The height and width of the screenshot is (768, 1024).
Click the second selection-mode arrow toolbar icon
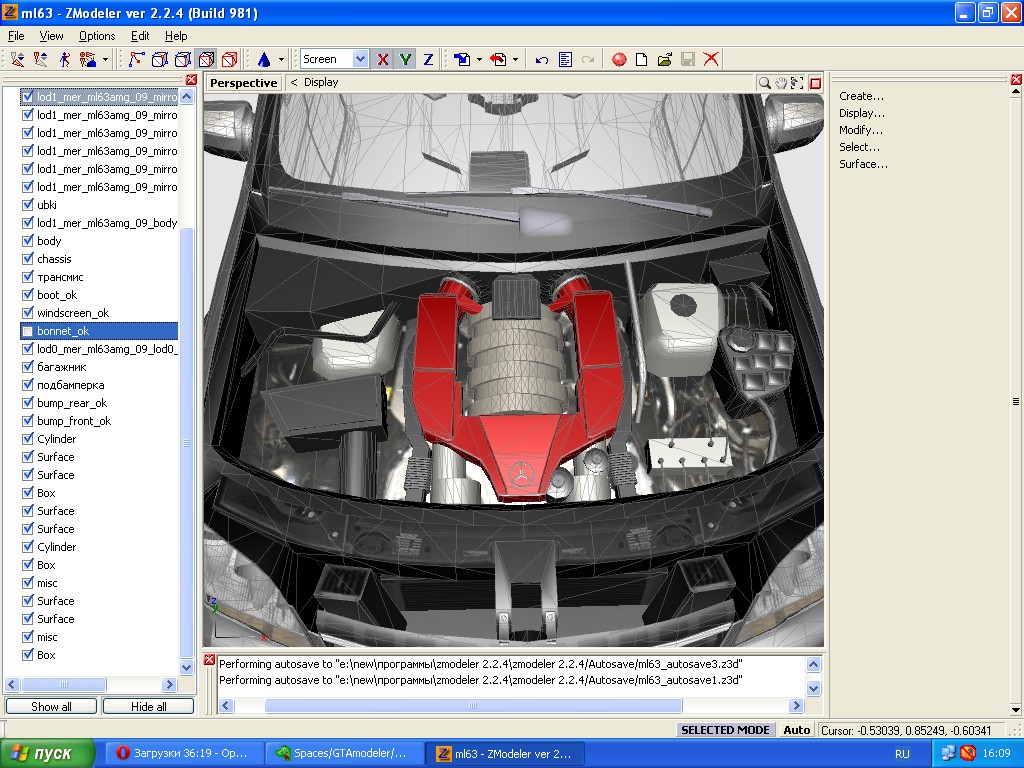(40, 59)
